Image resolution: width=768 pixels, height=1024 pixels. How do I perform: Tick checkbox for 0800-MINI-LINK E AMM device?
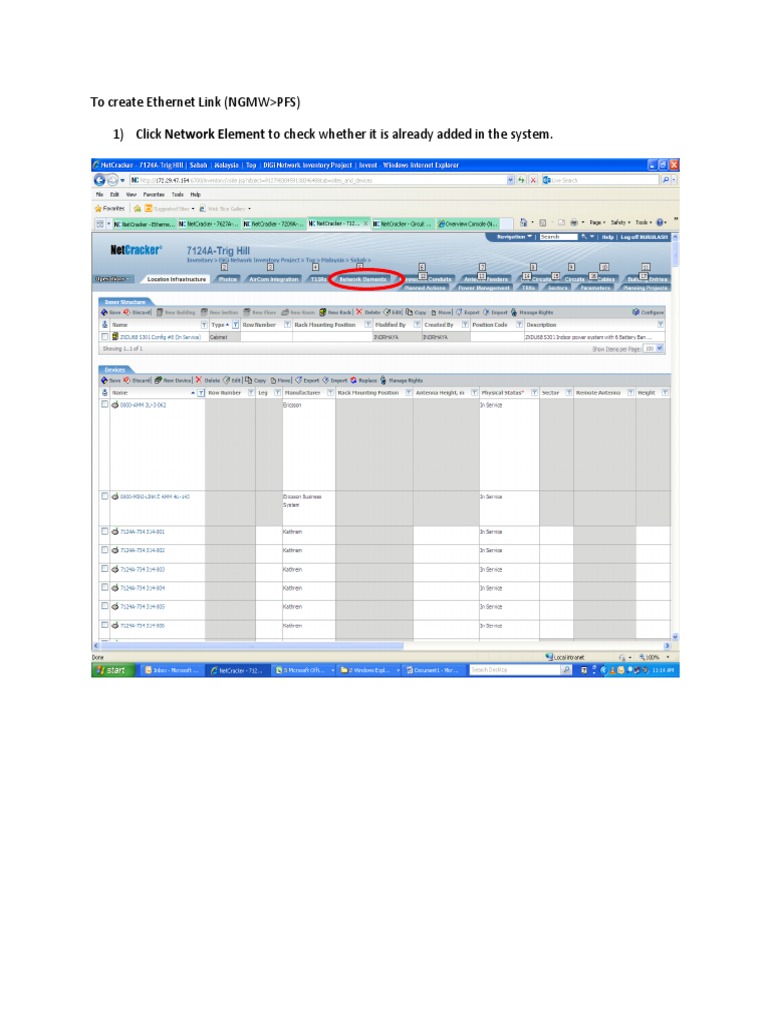pyautogui.click(x=104, y=496)
